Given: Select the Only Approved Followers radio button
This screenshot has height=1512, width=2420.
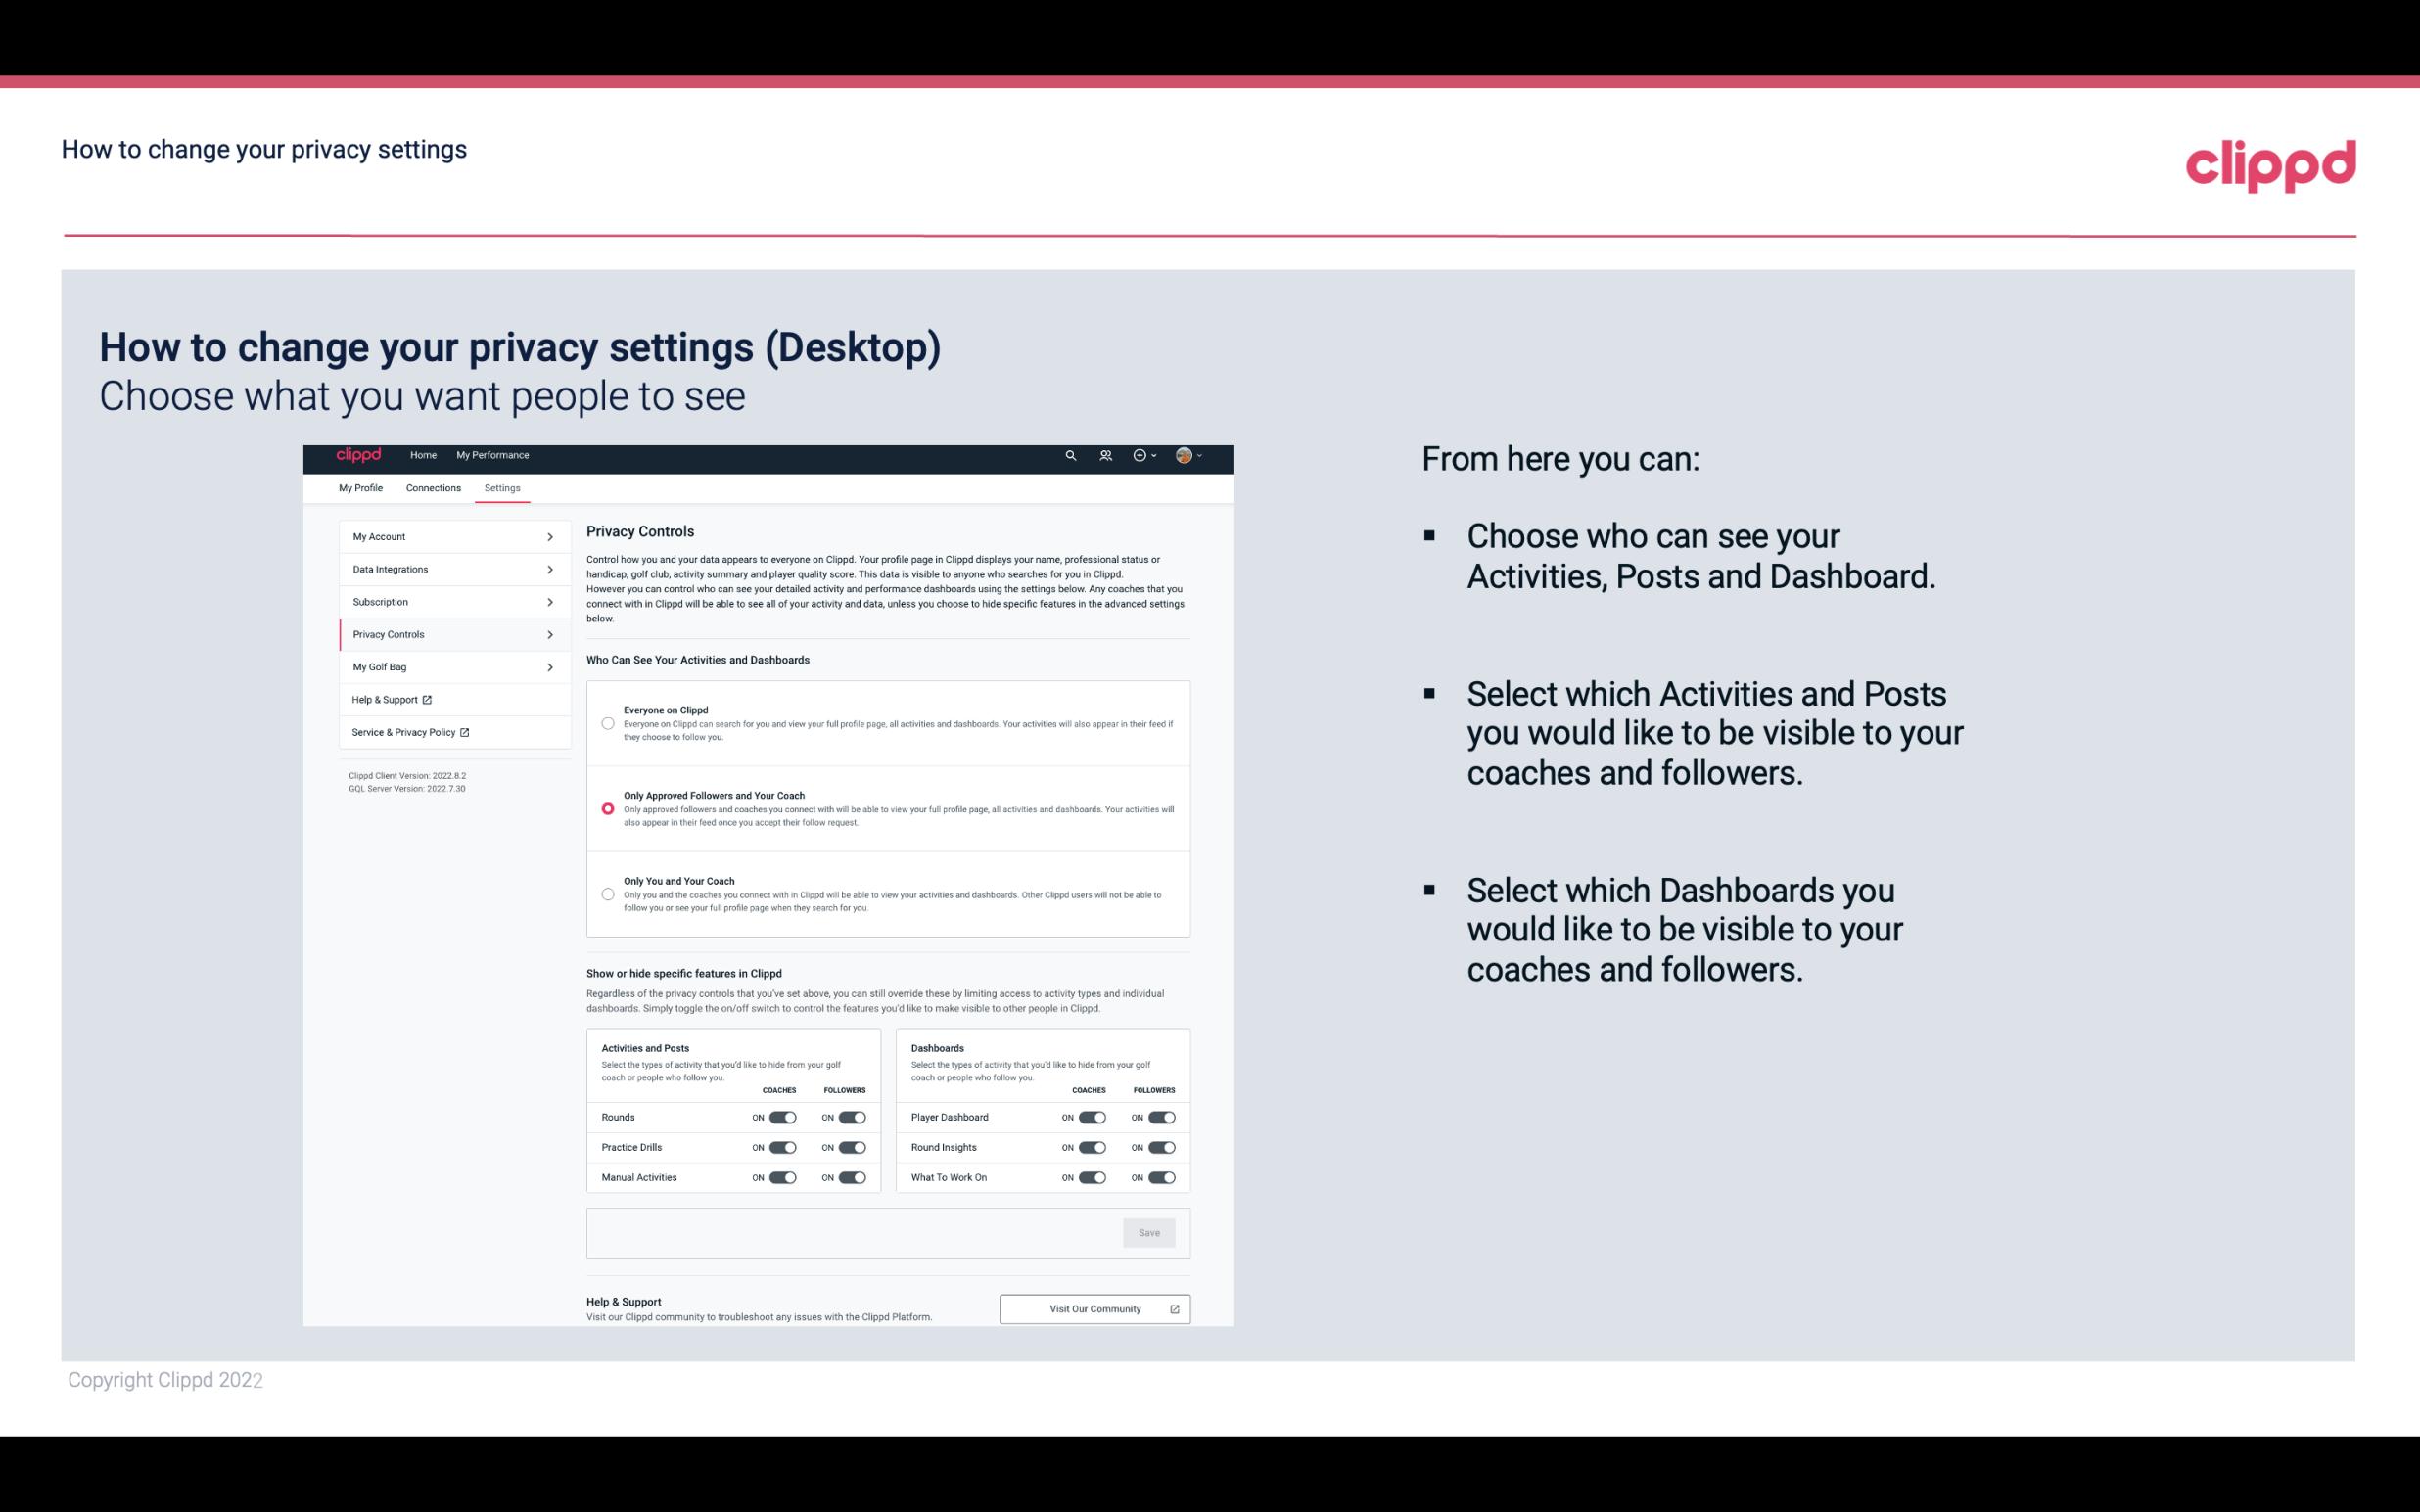Looking at the screenshot, I should point(606,808).
